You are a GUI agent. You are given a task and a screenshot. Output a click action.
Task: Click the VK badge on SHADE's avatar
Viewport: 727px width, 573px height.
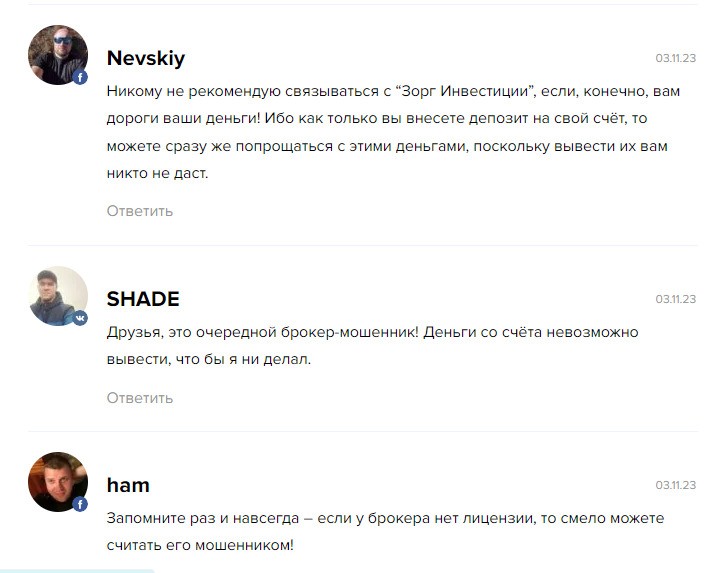click(x=80, y=318)
